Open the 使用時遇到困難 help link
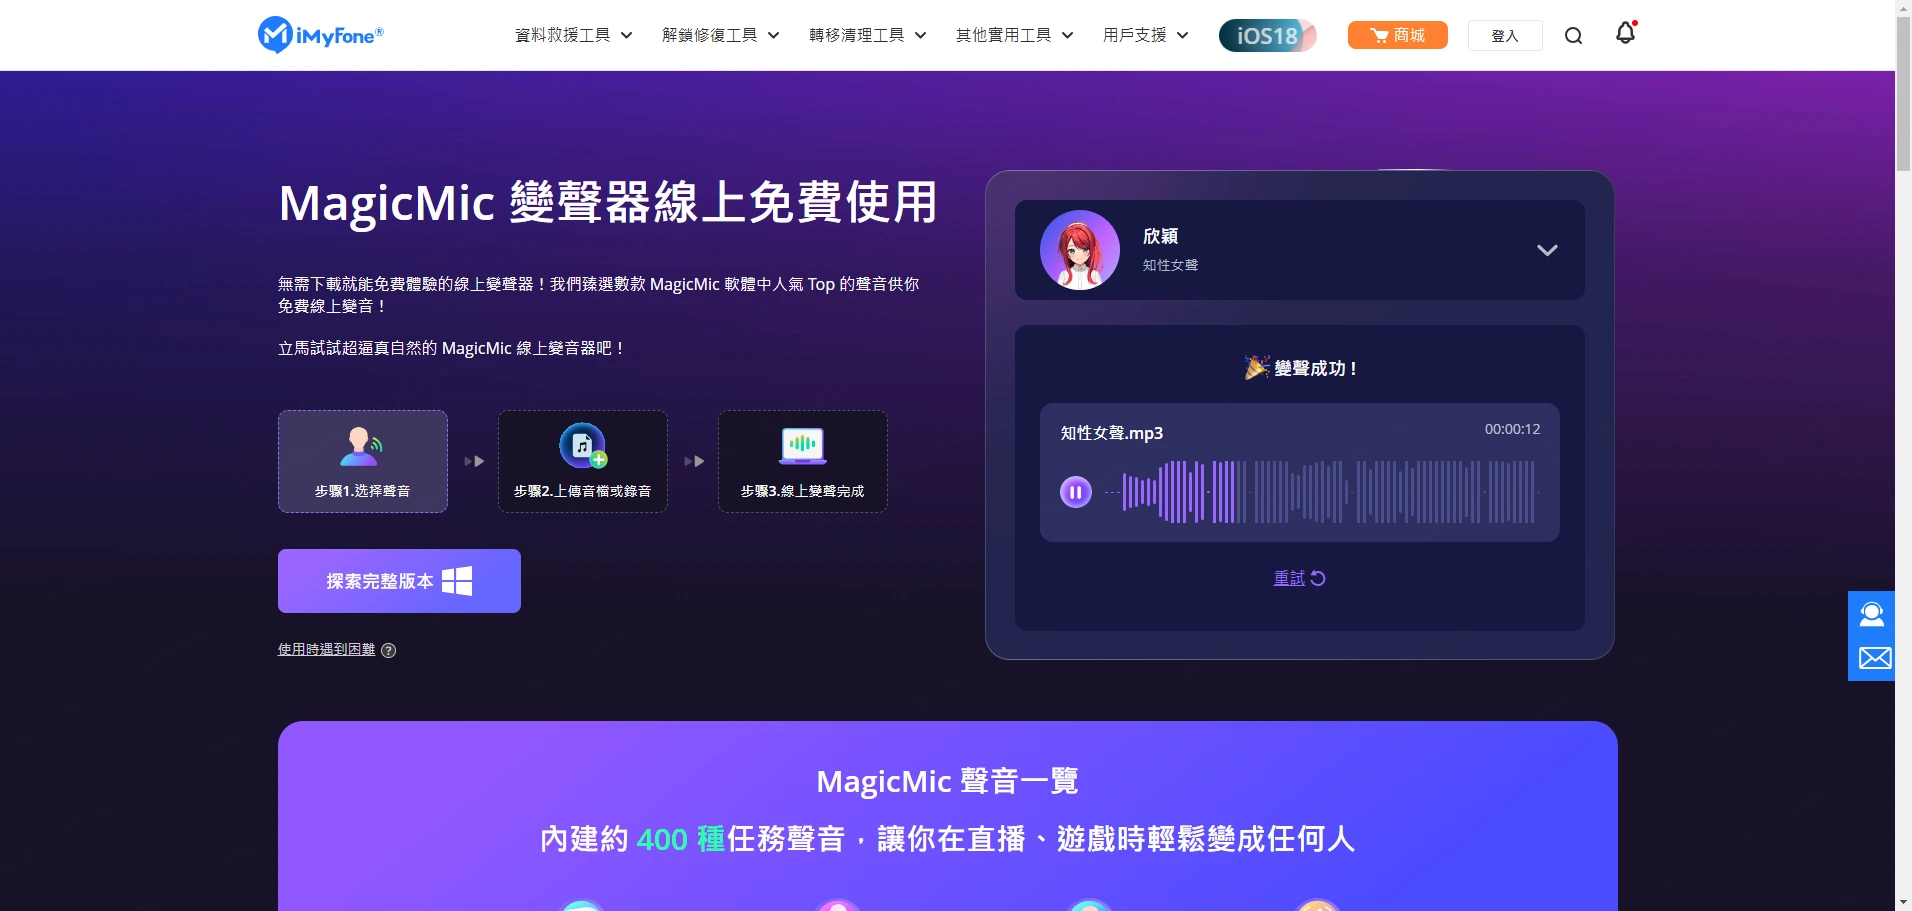The width and height of the screenshot is (1912, 911). [x=326, y=649]
